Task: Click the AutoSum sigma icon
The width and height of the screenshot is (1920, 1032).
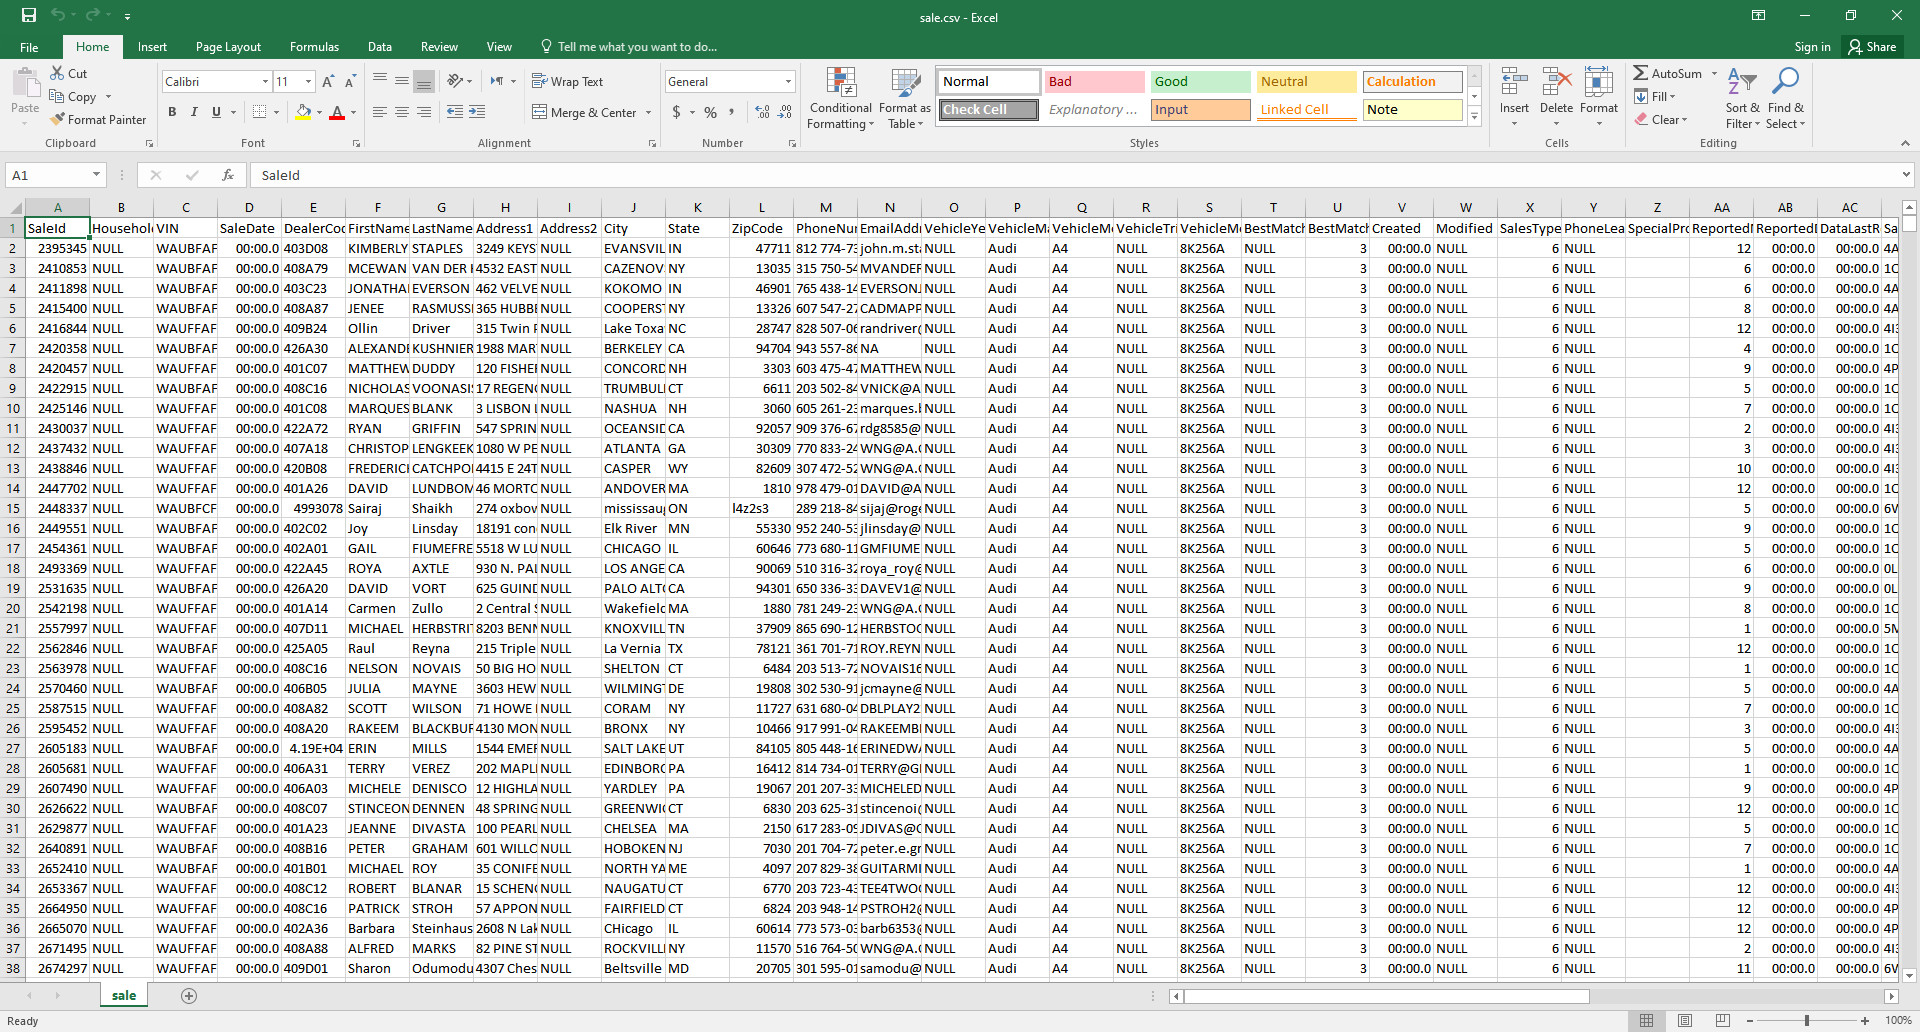Action: click(1641, 73)
